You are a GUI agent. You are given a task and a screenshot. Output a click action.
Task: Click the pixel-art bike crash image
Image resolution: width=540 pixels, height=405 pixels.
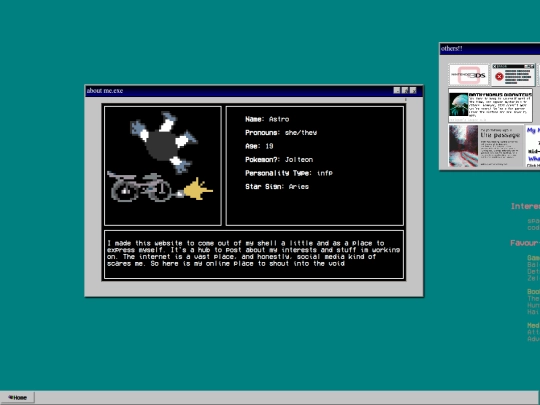point(163,166)
